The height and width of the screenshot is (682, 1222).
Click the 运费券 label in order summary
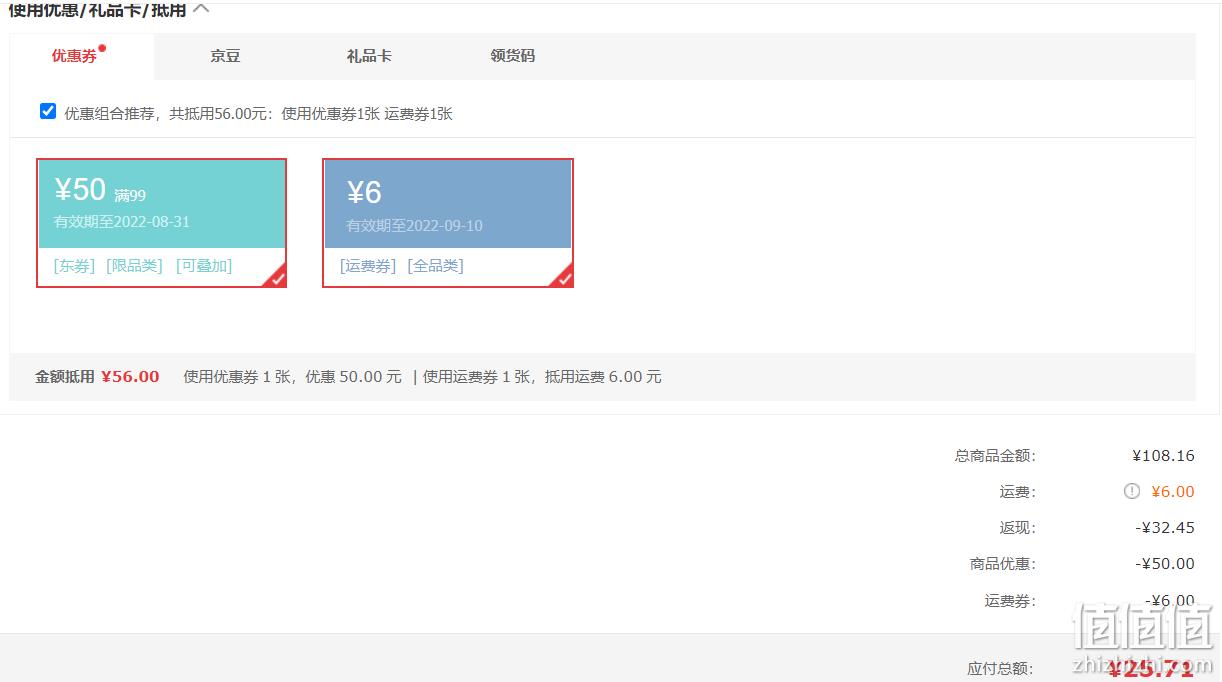pos(1010,601)
